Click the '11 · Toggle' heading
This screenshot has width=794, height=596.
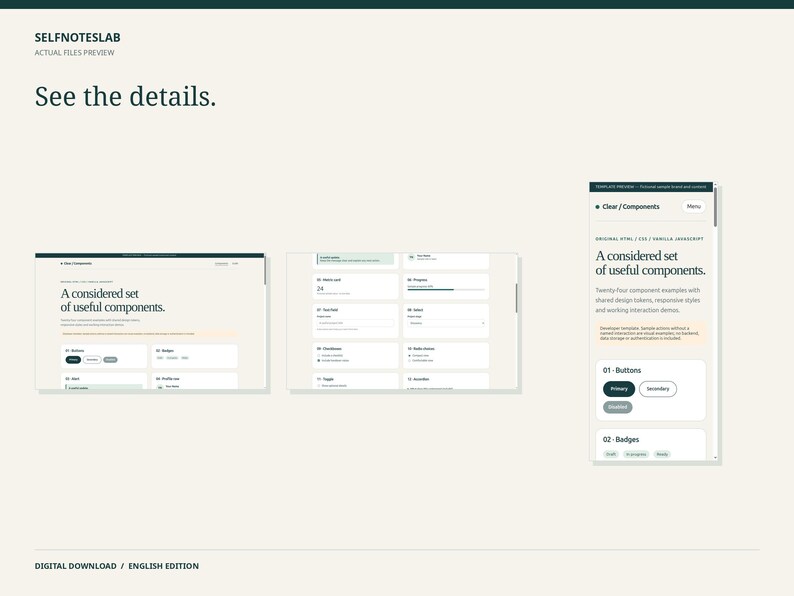tap(325, 379)
